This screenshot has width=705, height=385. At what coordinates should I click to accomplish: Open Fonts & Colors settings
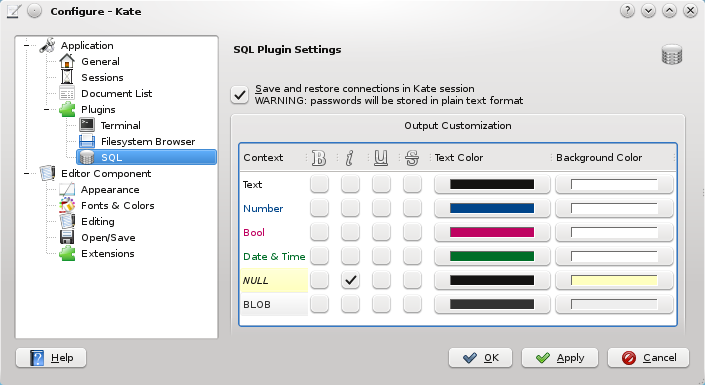pyautogui.click(x=117, y=206)
